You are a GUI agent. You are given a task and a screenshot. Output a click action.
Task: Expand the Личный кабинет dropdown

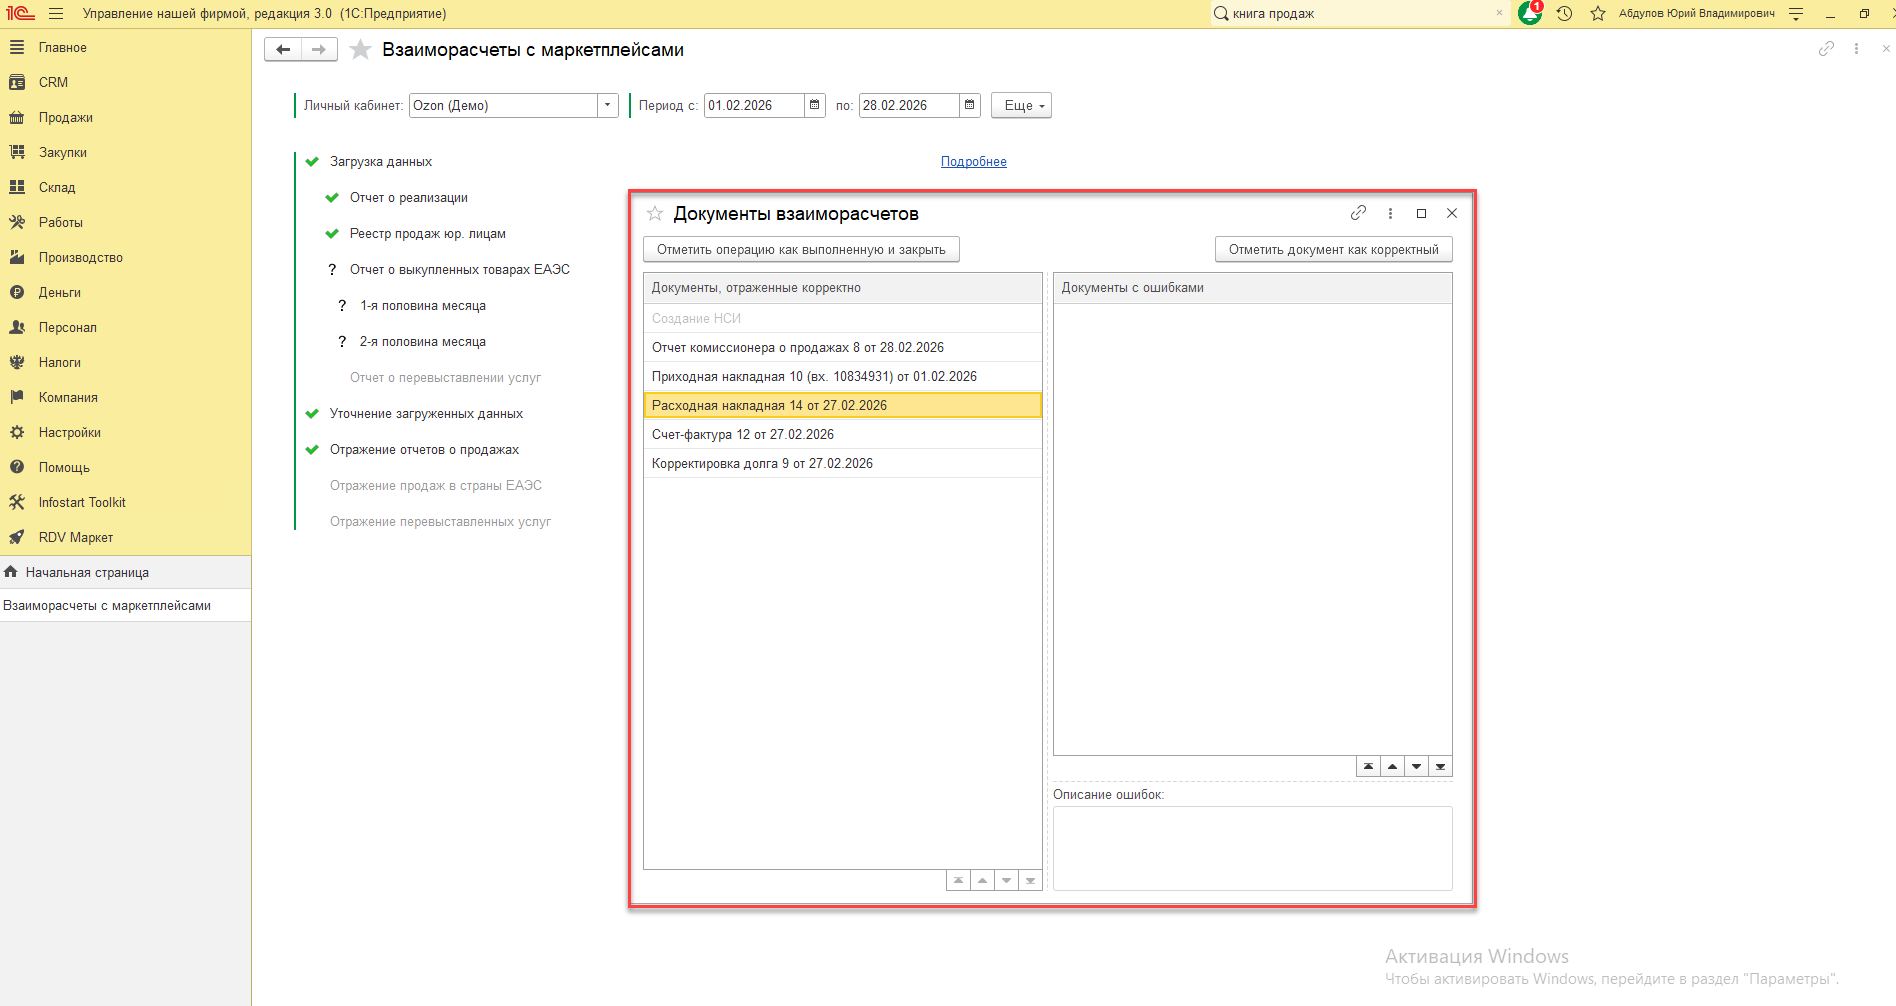pos(607,105)
